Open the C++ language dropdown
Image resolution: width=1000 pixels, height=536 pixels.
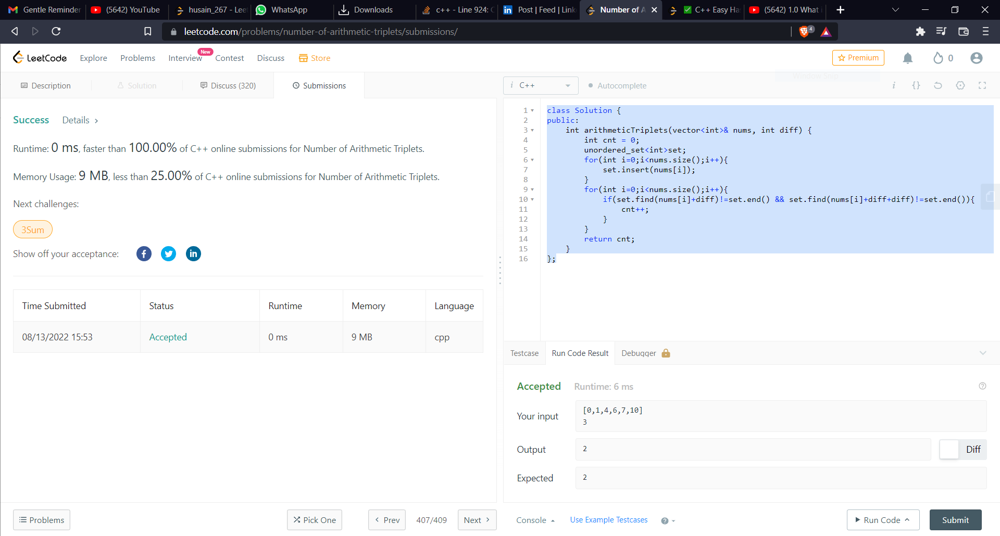click(540, 86)
